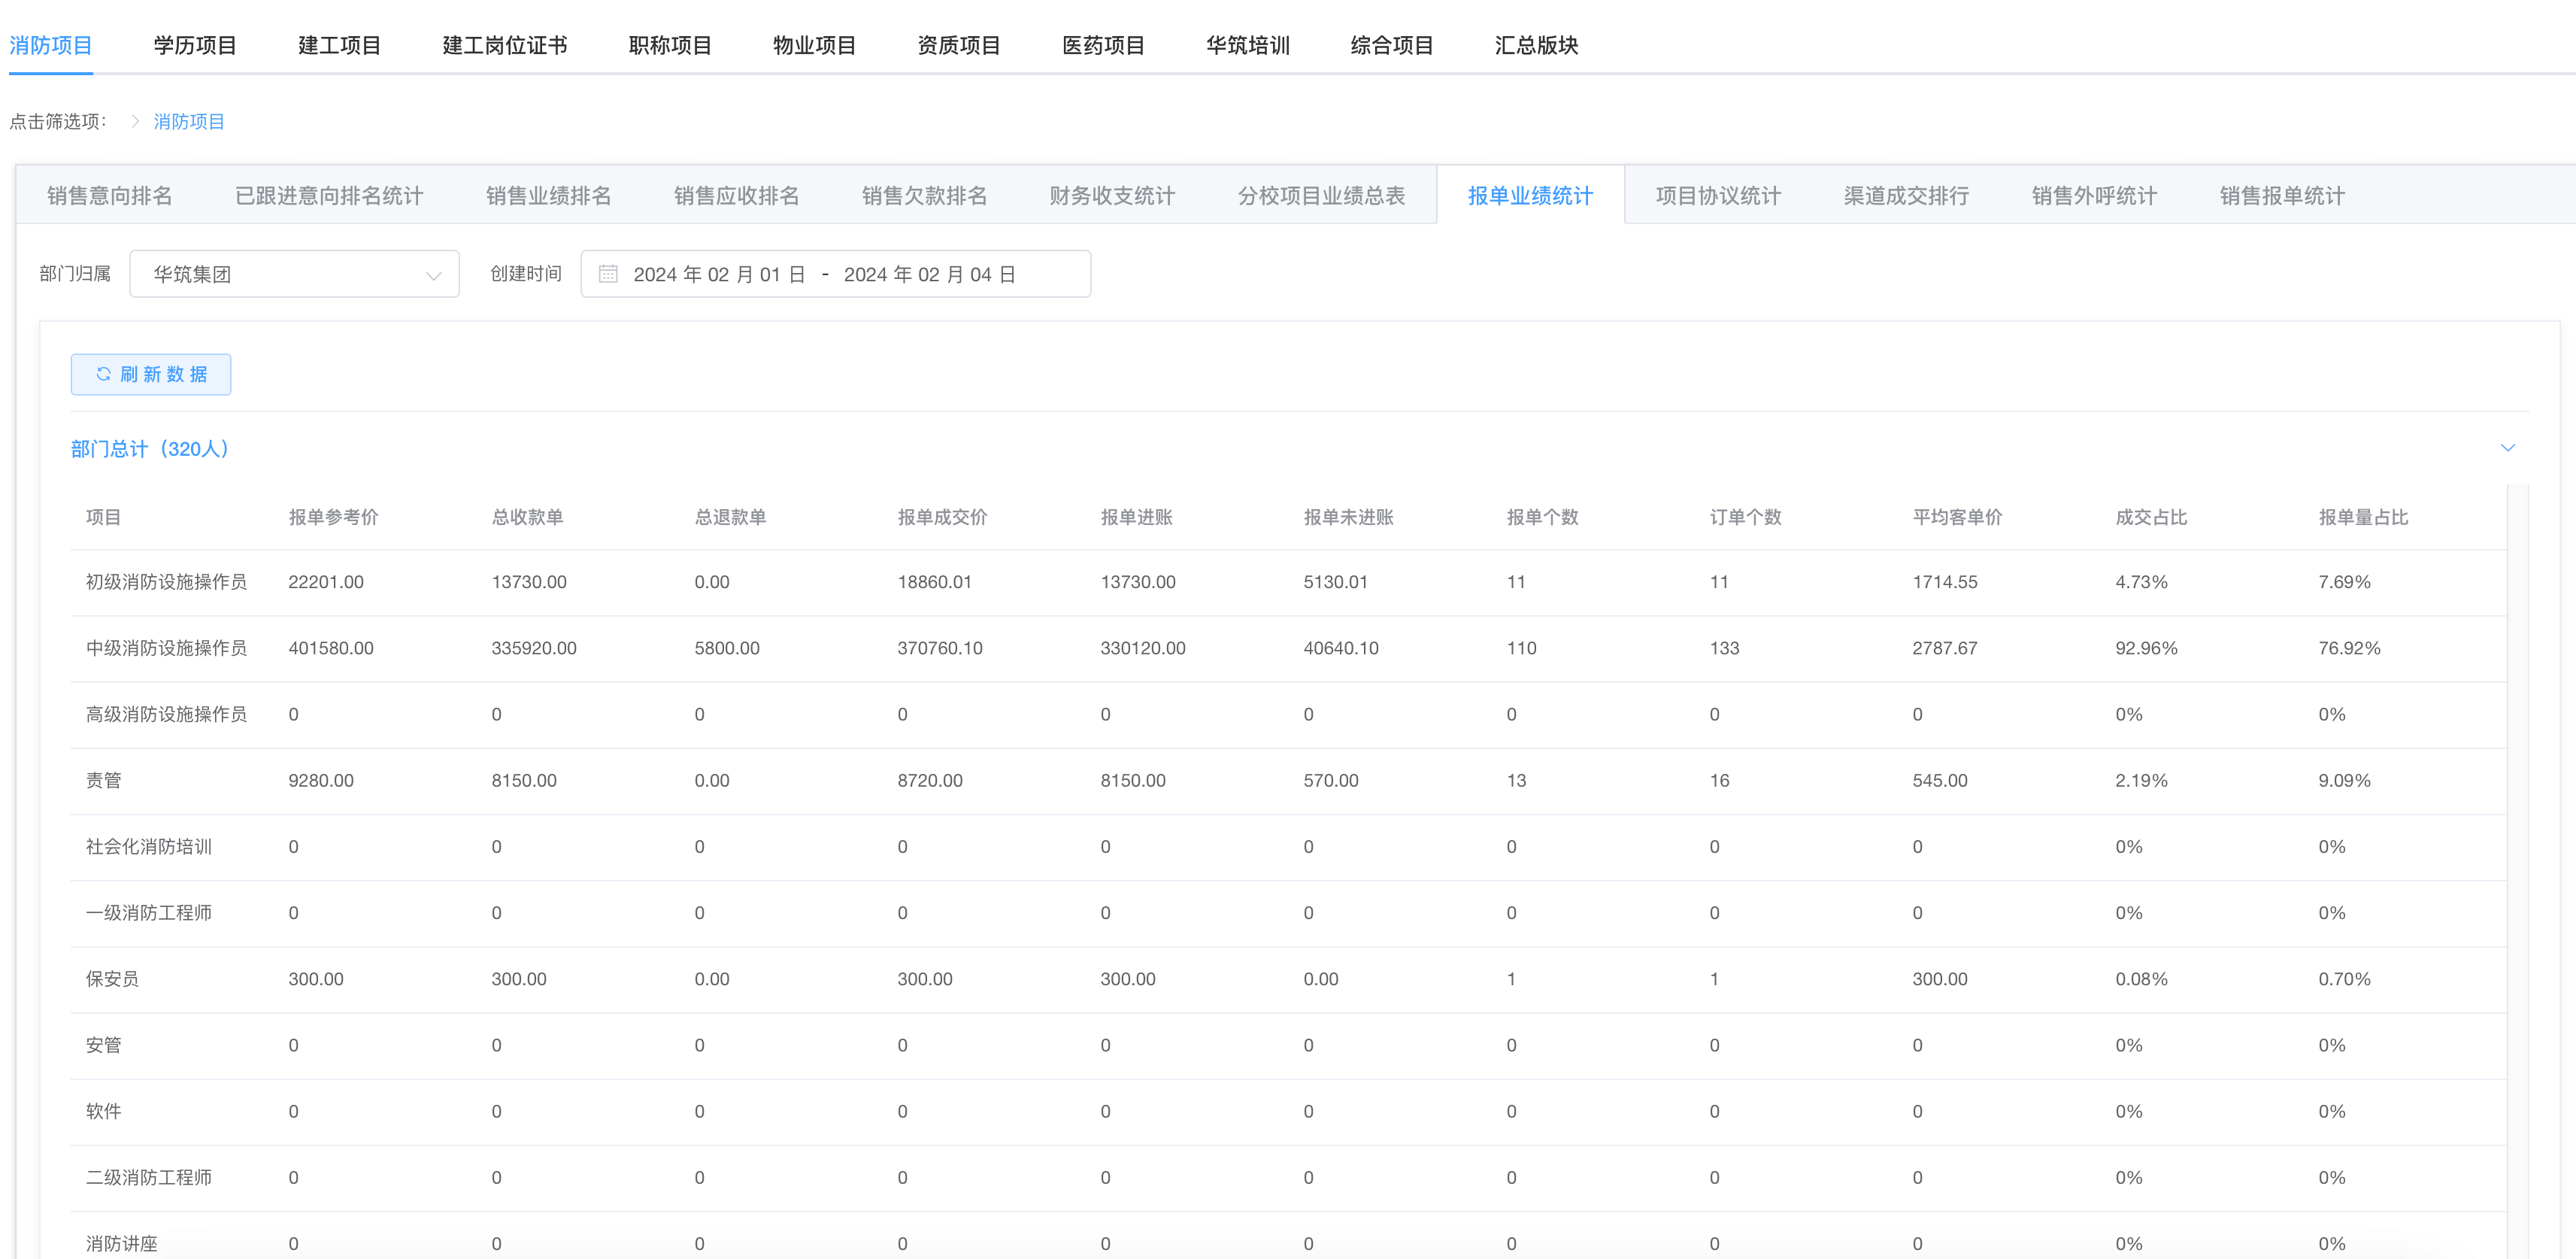Click the start date 2024年02月01日 field
The width and height of the screenshot is (2576, 1259).
pos(719,274)
